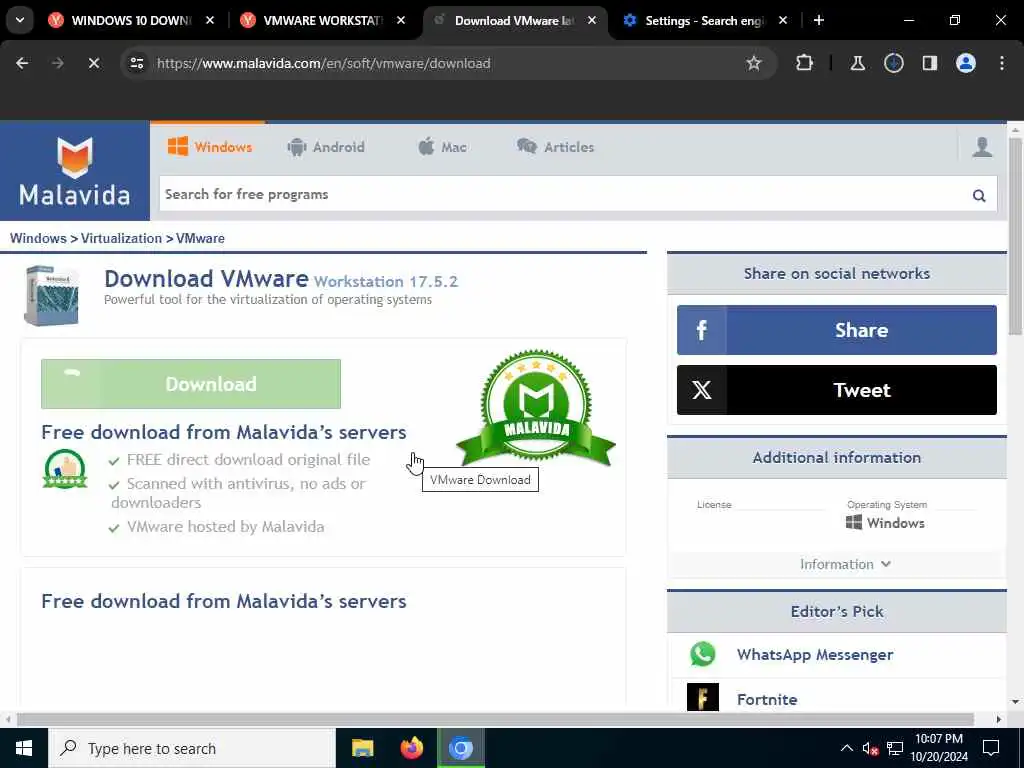The height and width of the screenshot is (768, 1024).
Task: Open File Explorer from taskbar
Action: [x=362, y=748]
